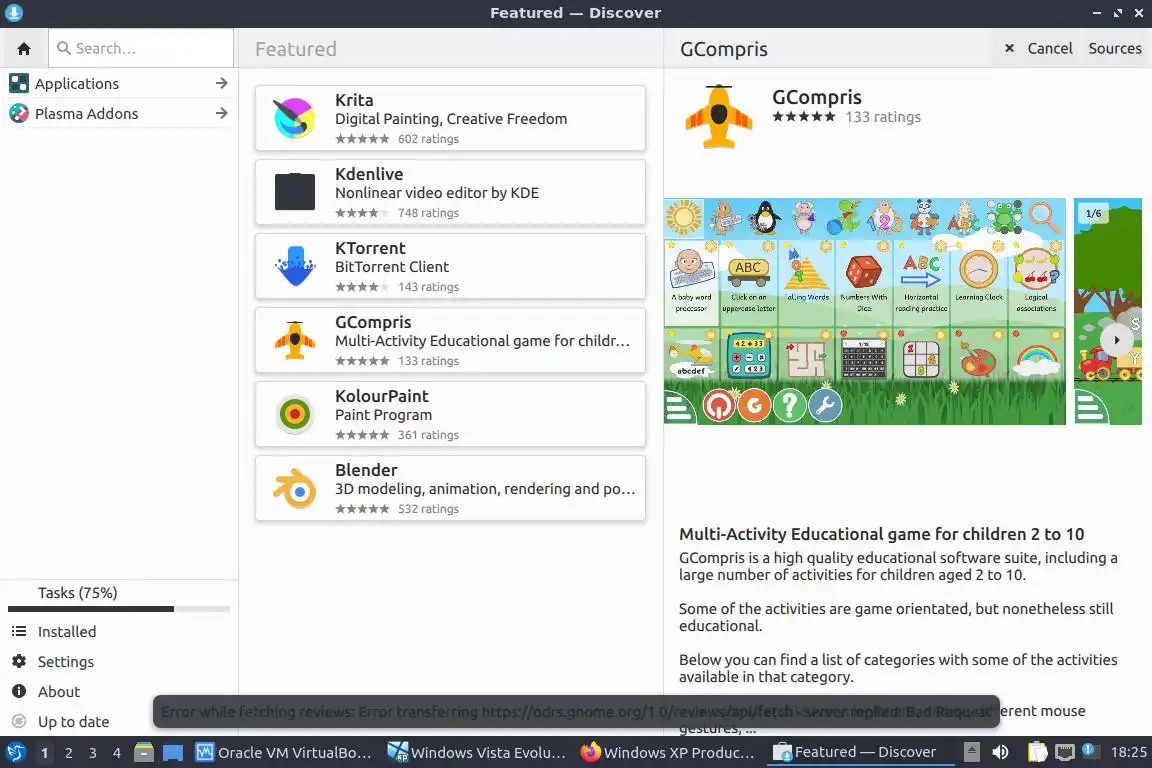The image size is (1152, 768).
Task: Click the GCompris airplane icon in list
Action: point(295,340)
